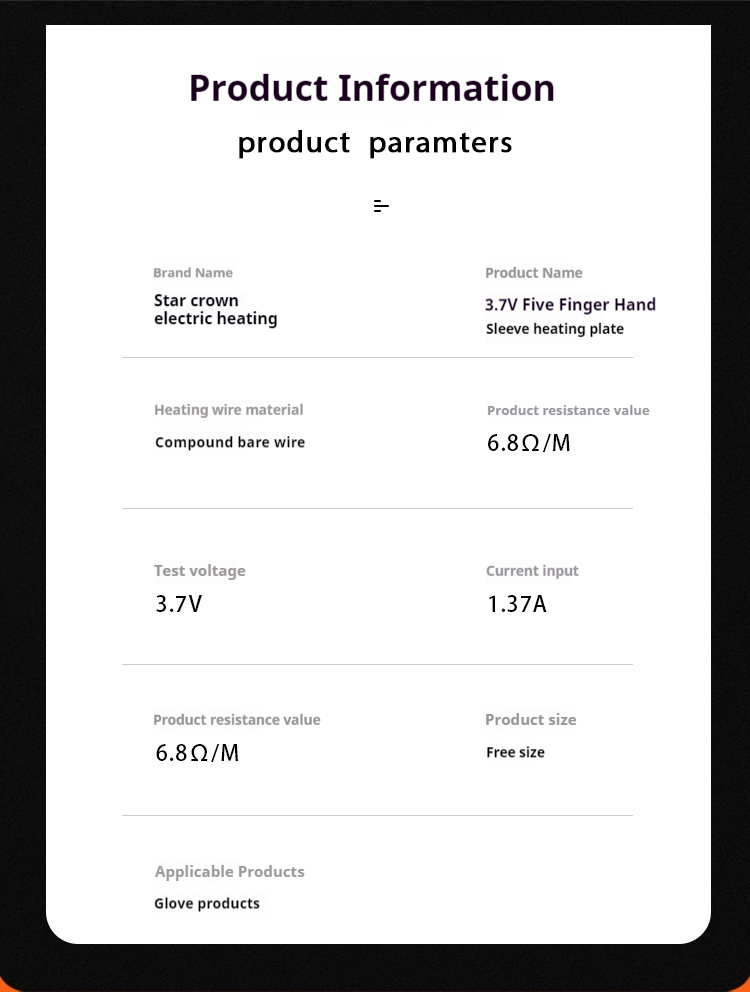Image resolution: width=750 pixels, height=992 pixels.
Task: Click the Product Information heading
Action: coord(372,88)
